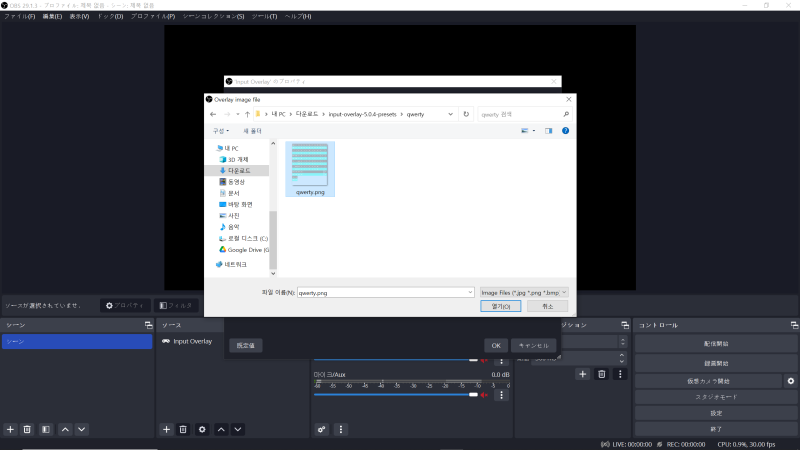
Task: Click the 열기(O) open button
Action: coord(501,307)
